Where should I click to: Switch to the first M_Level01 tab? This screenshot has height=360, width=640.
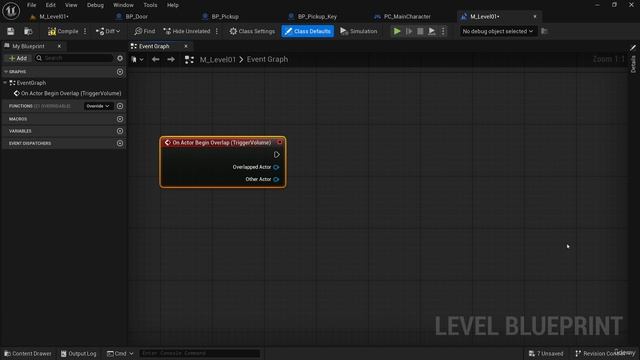pos(54,17)
